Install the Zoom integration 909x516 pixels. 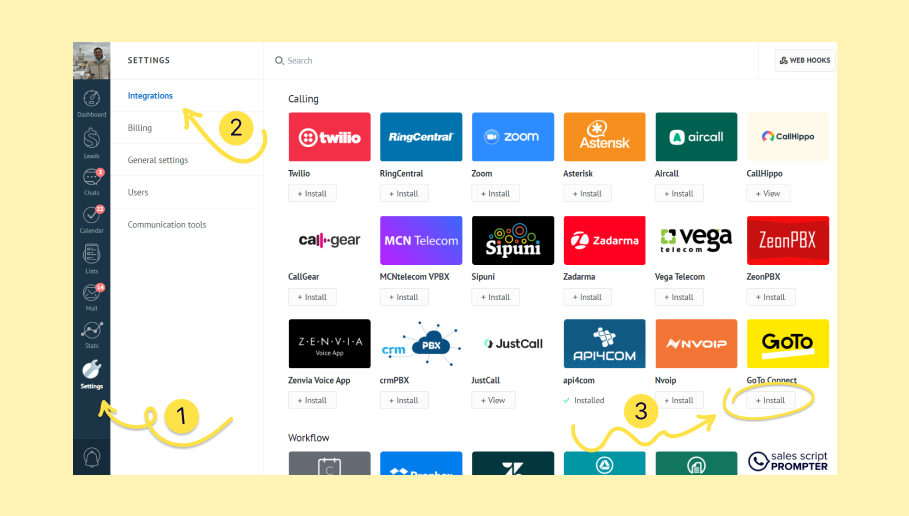[496, 194]
